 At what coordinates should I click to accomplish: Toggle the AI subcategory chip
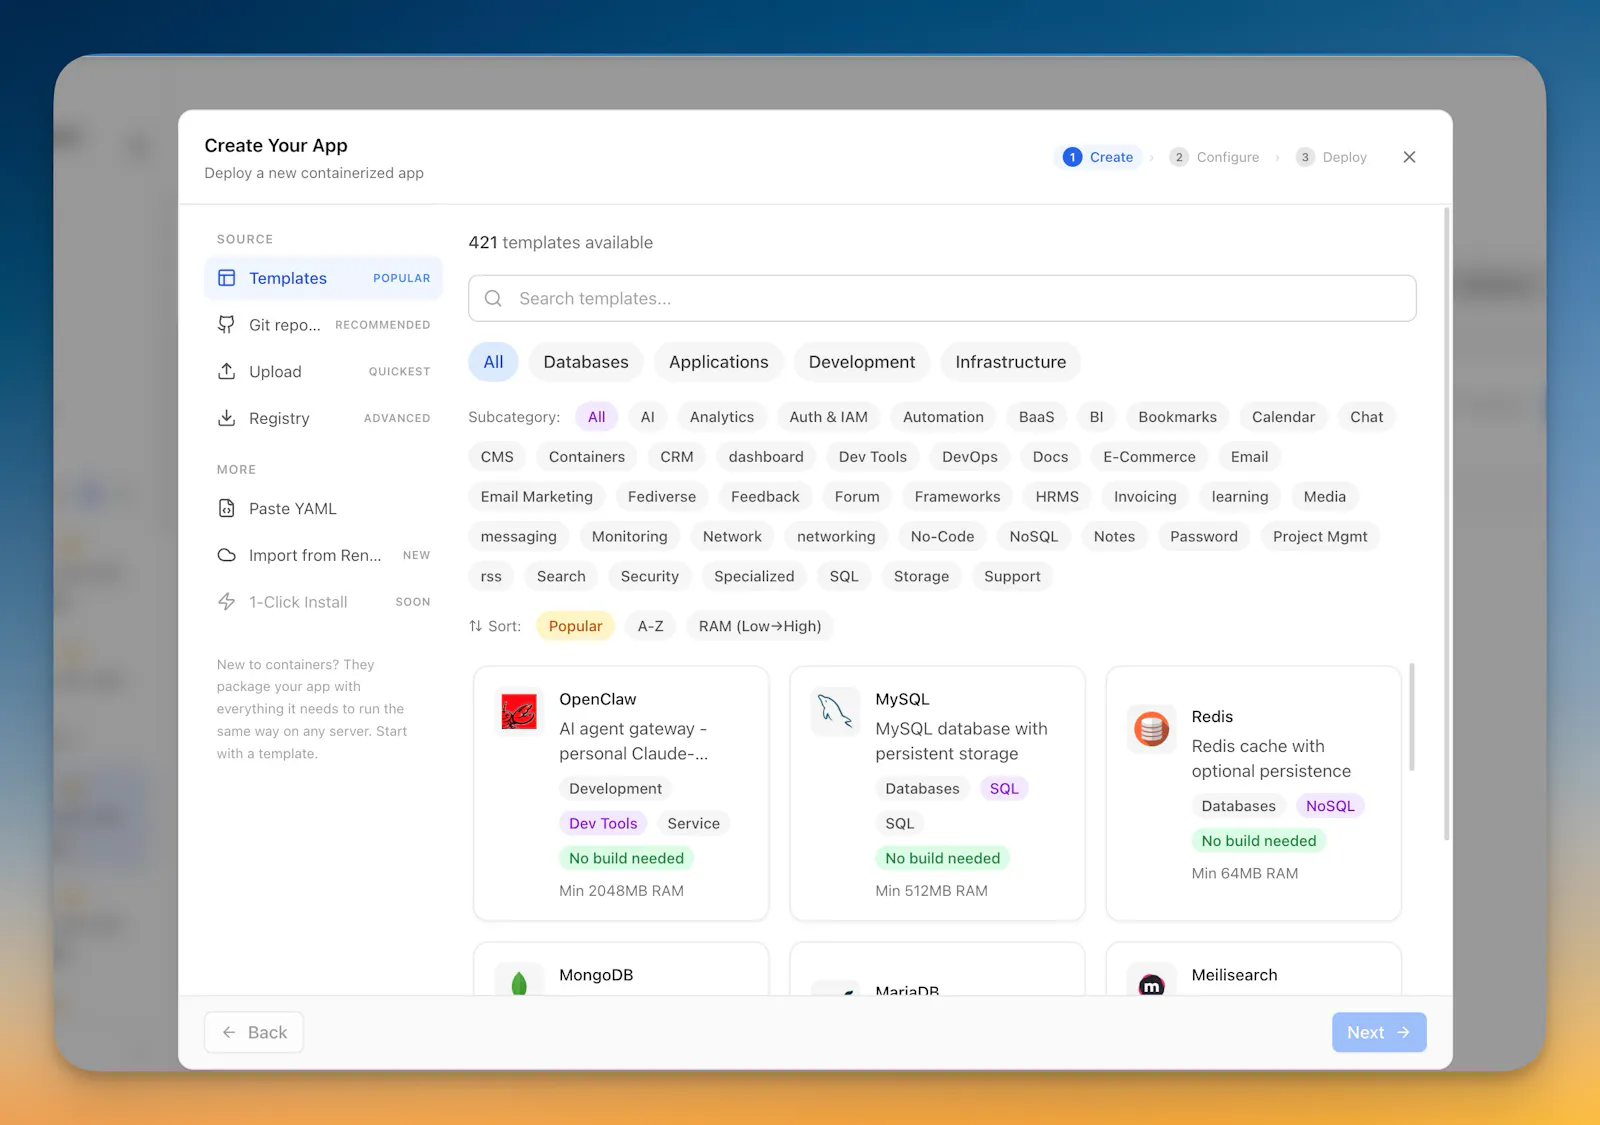(x=648, y=417)
